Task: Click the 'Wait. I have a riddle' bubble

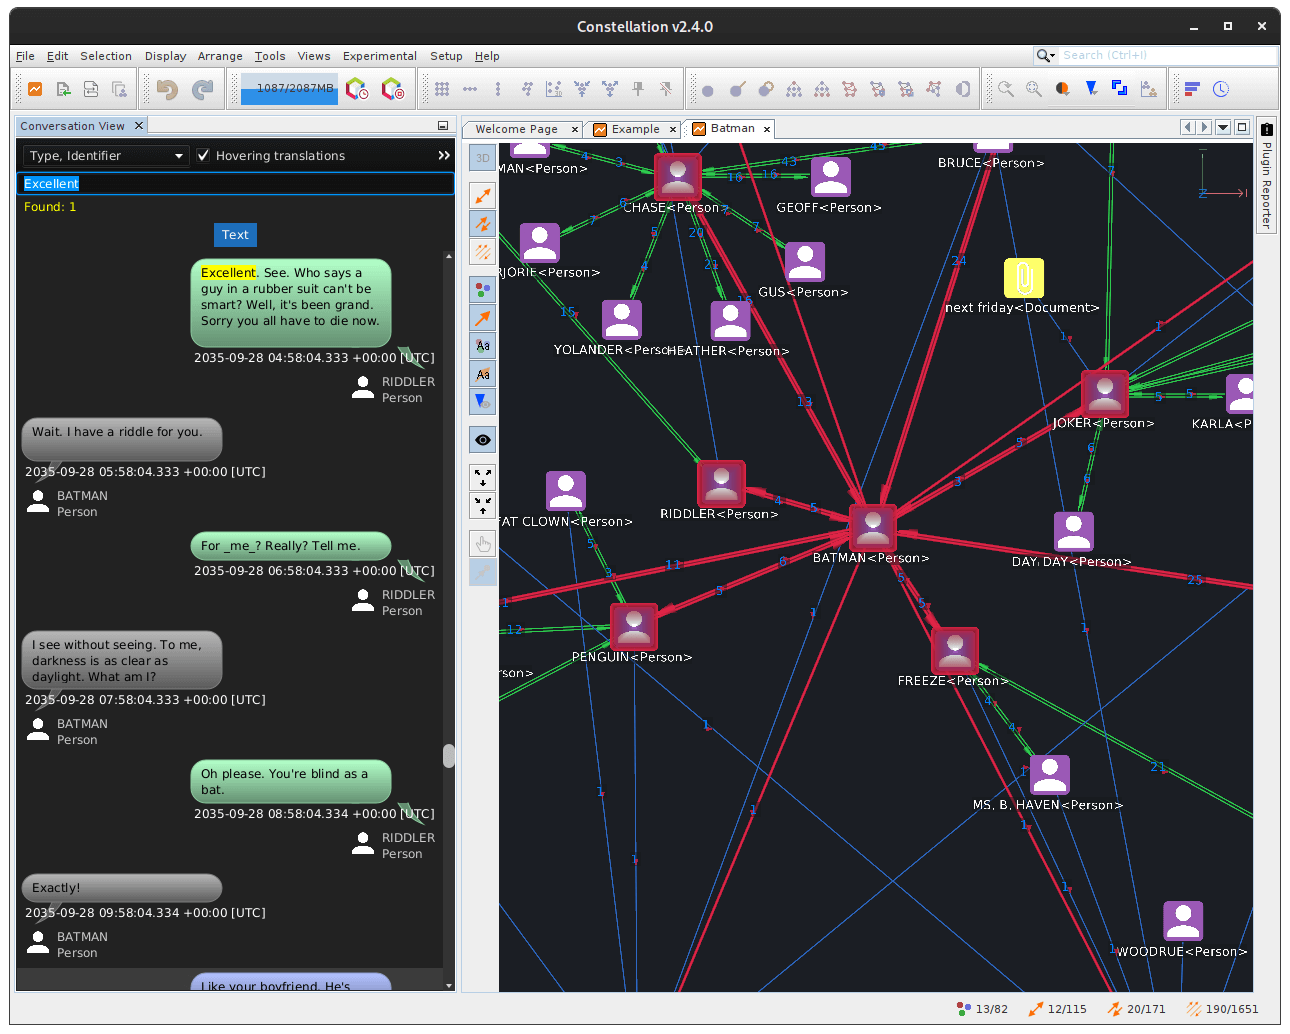Action: pos(121,439)
